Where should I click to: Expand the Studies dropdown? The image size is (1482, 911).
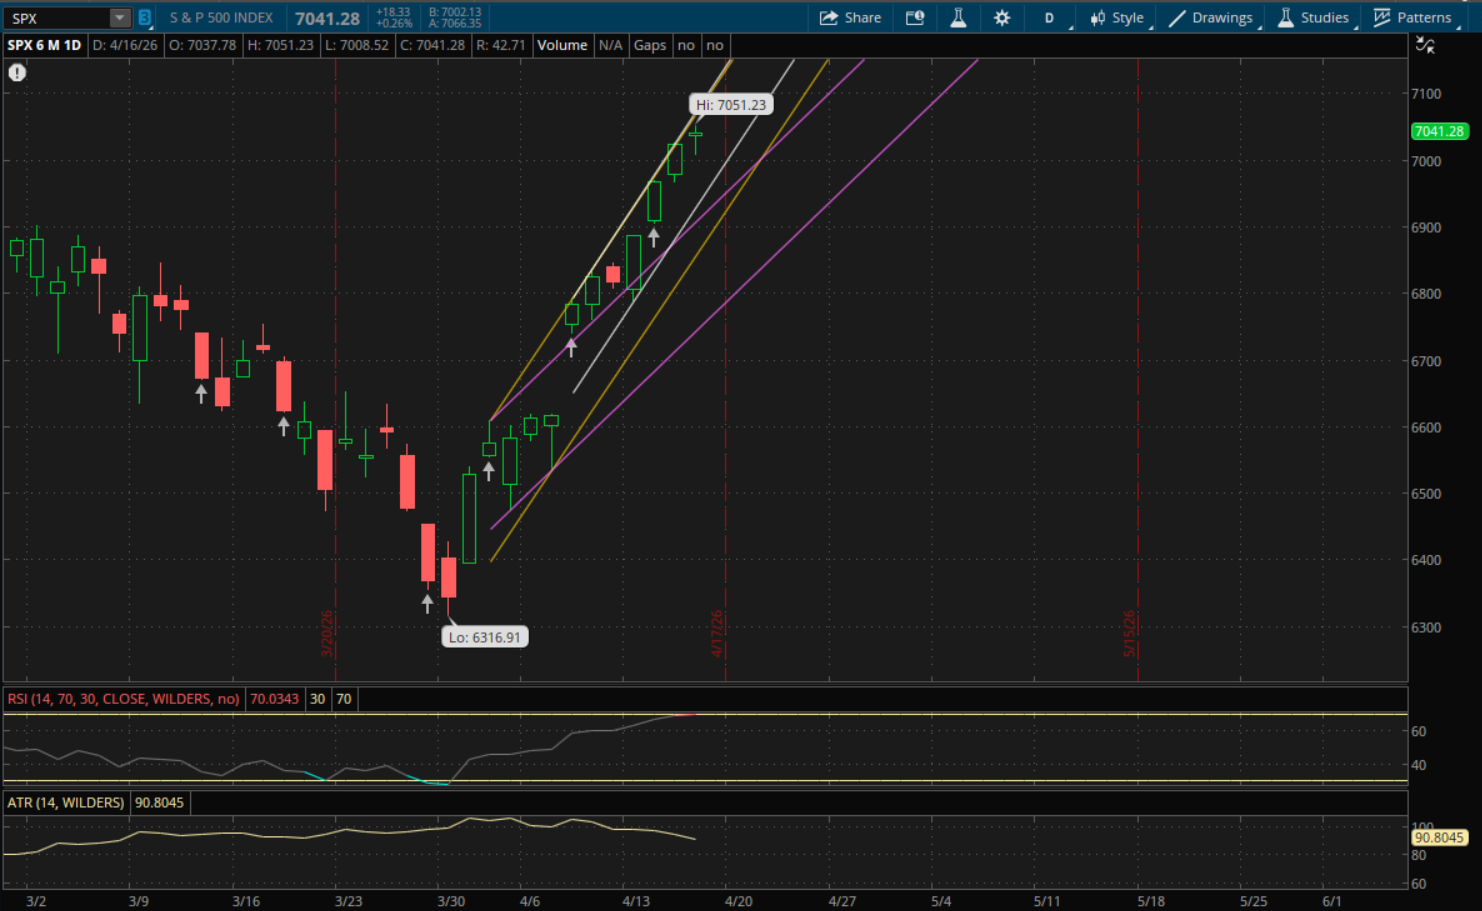(1314, 18)
